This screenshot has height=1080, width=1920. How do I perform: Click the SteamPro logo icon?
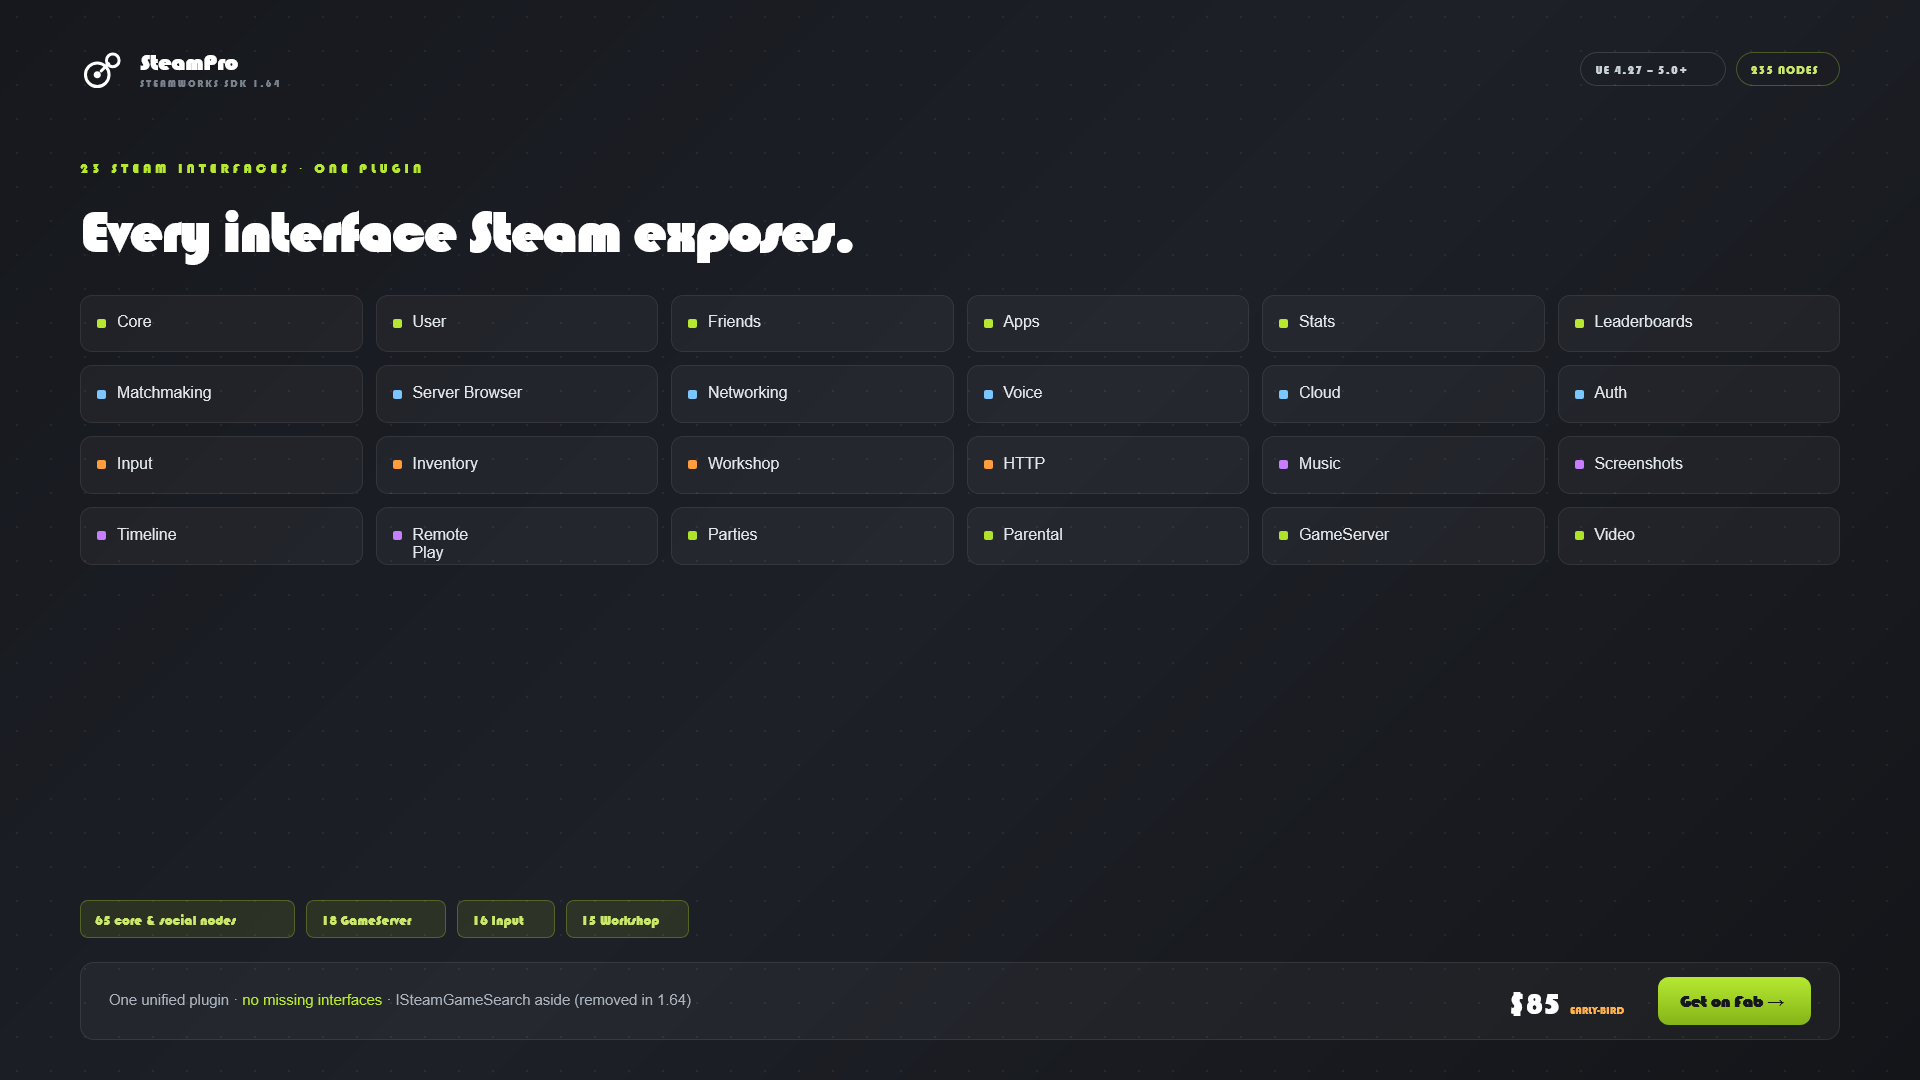[x=102, y=70]
